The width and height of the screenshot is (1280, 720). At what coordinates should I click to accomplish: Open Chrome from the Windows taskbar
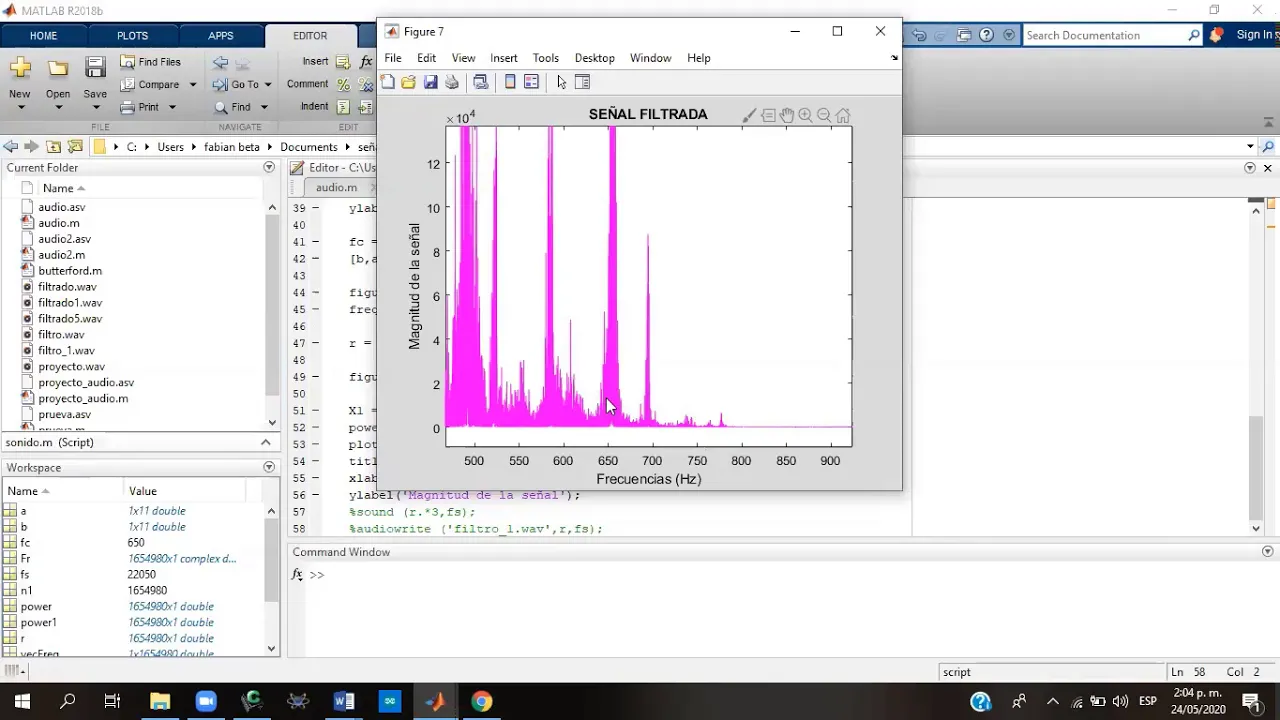point(482,701)
